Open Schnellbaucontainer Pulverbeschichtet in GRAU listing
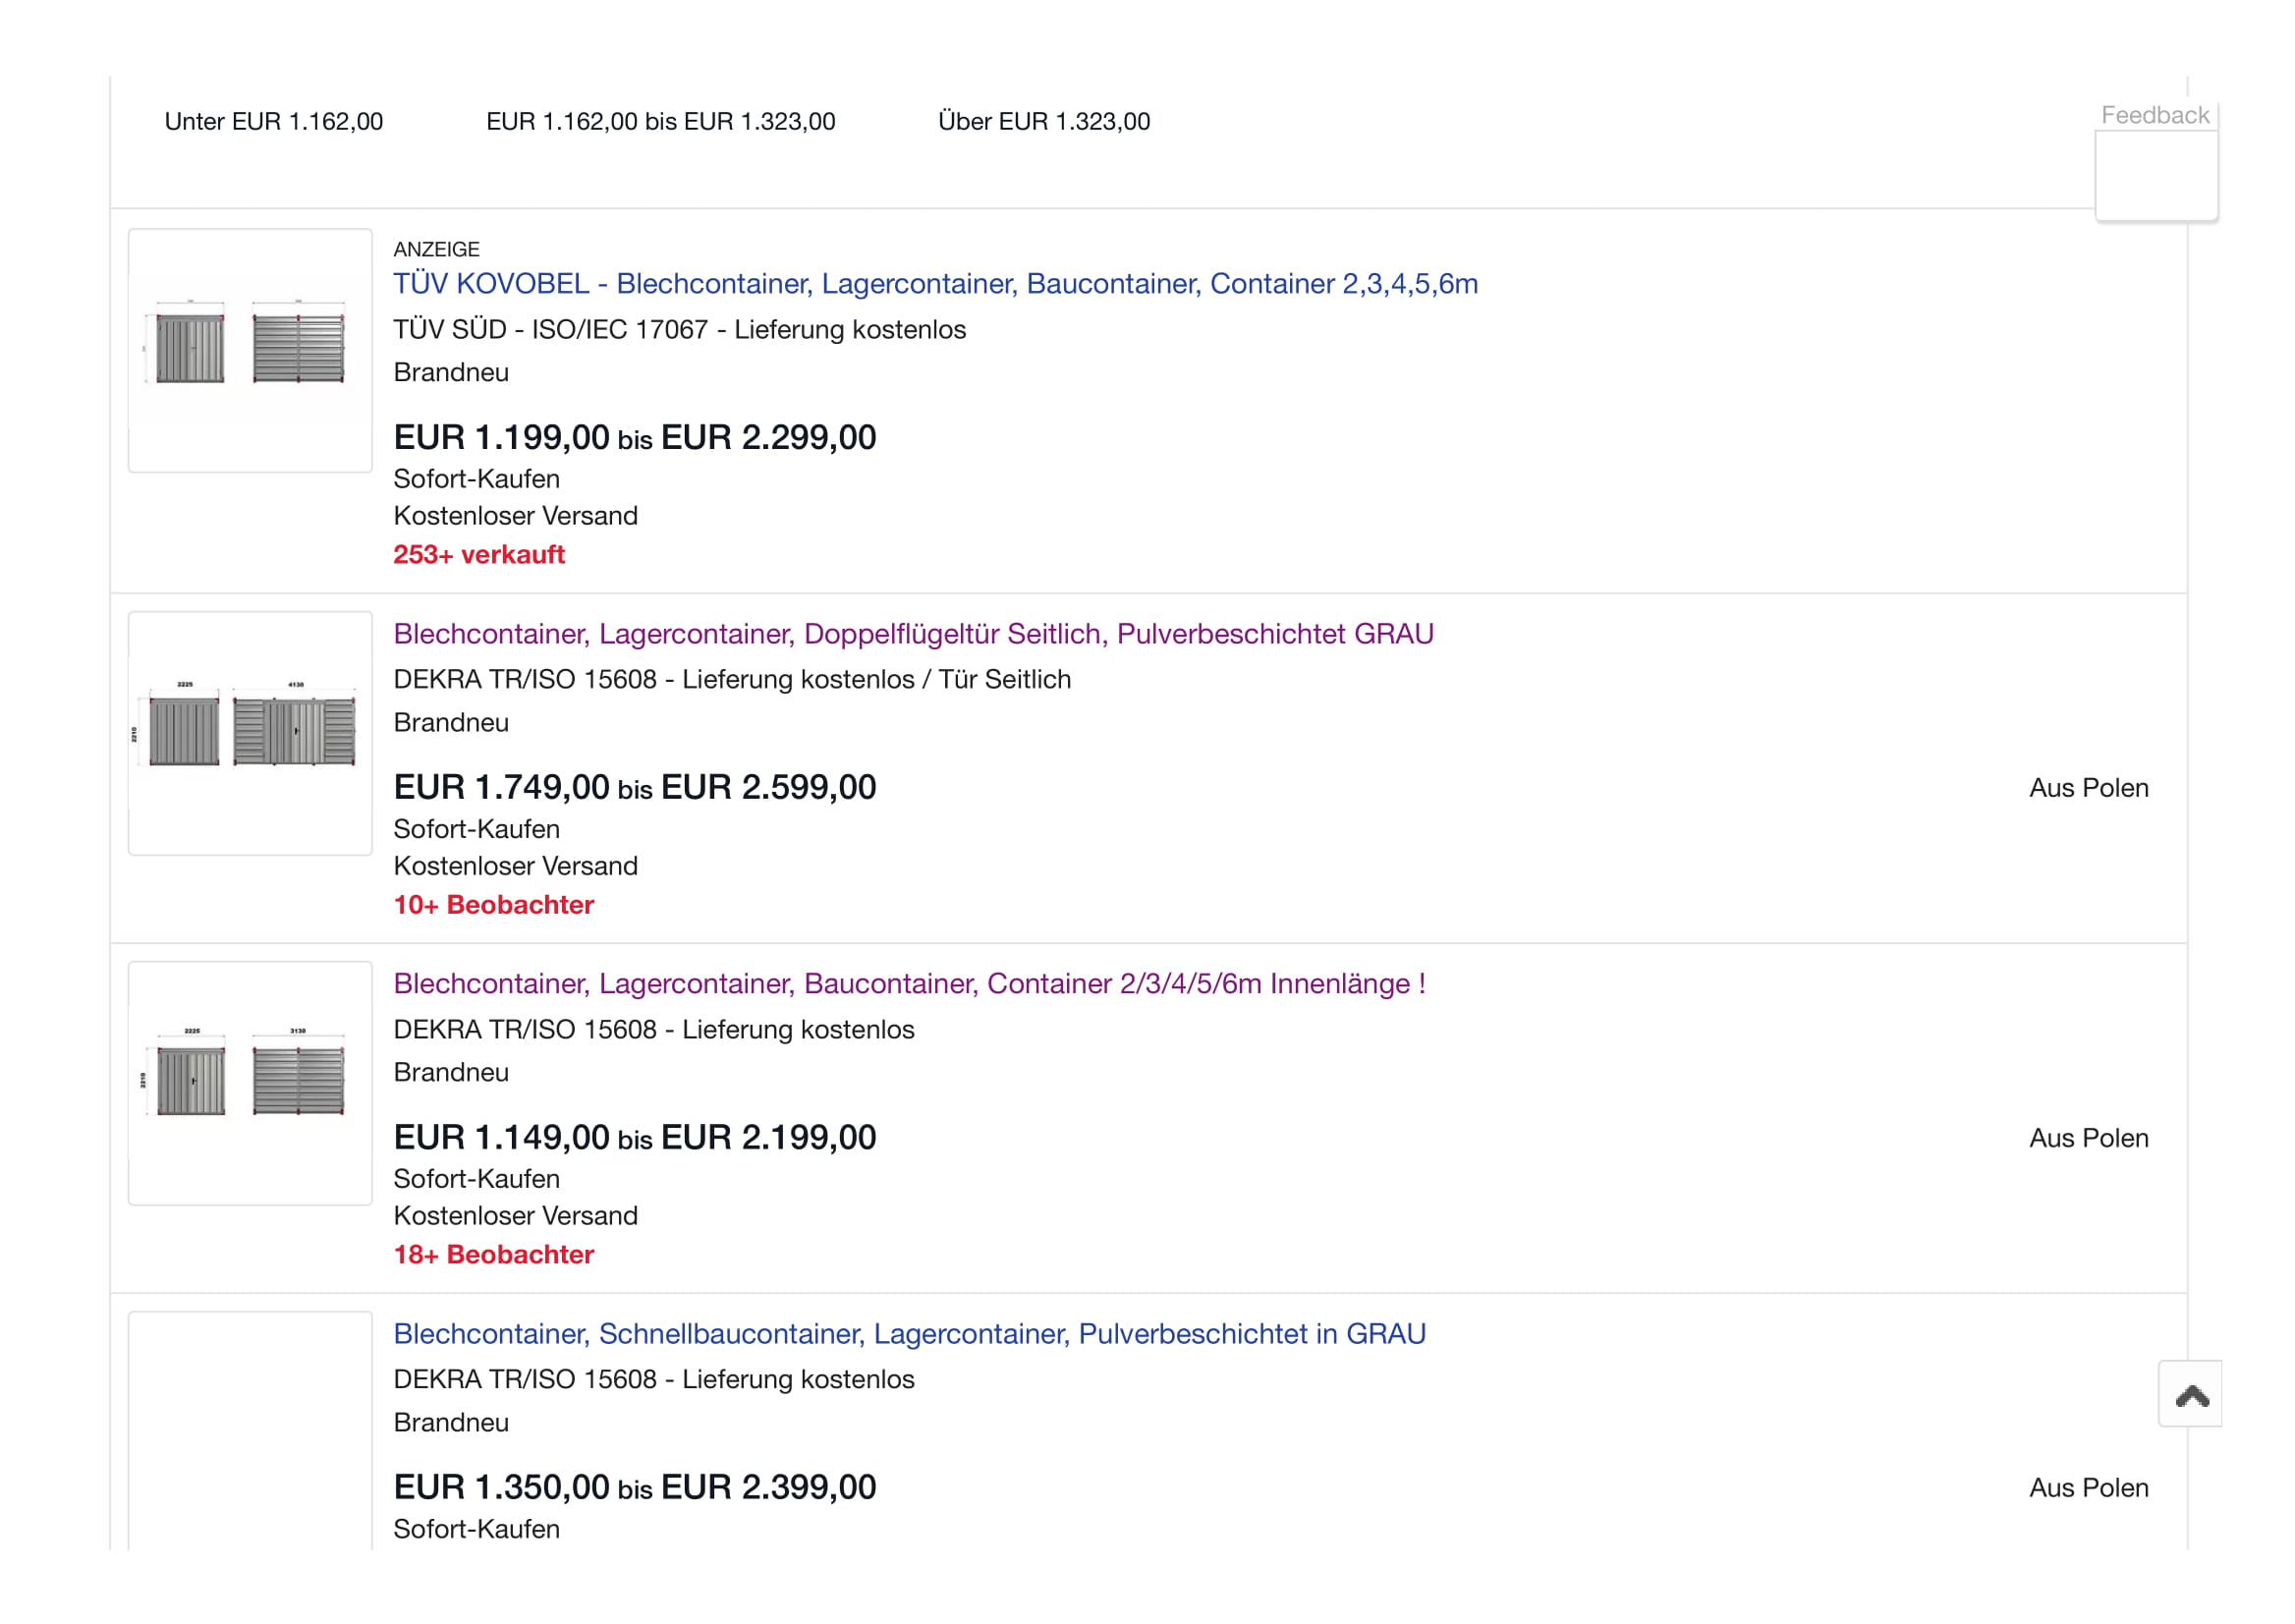 tap(908, 1334)
